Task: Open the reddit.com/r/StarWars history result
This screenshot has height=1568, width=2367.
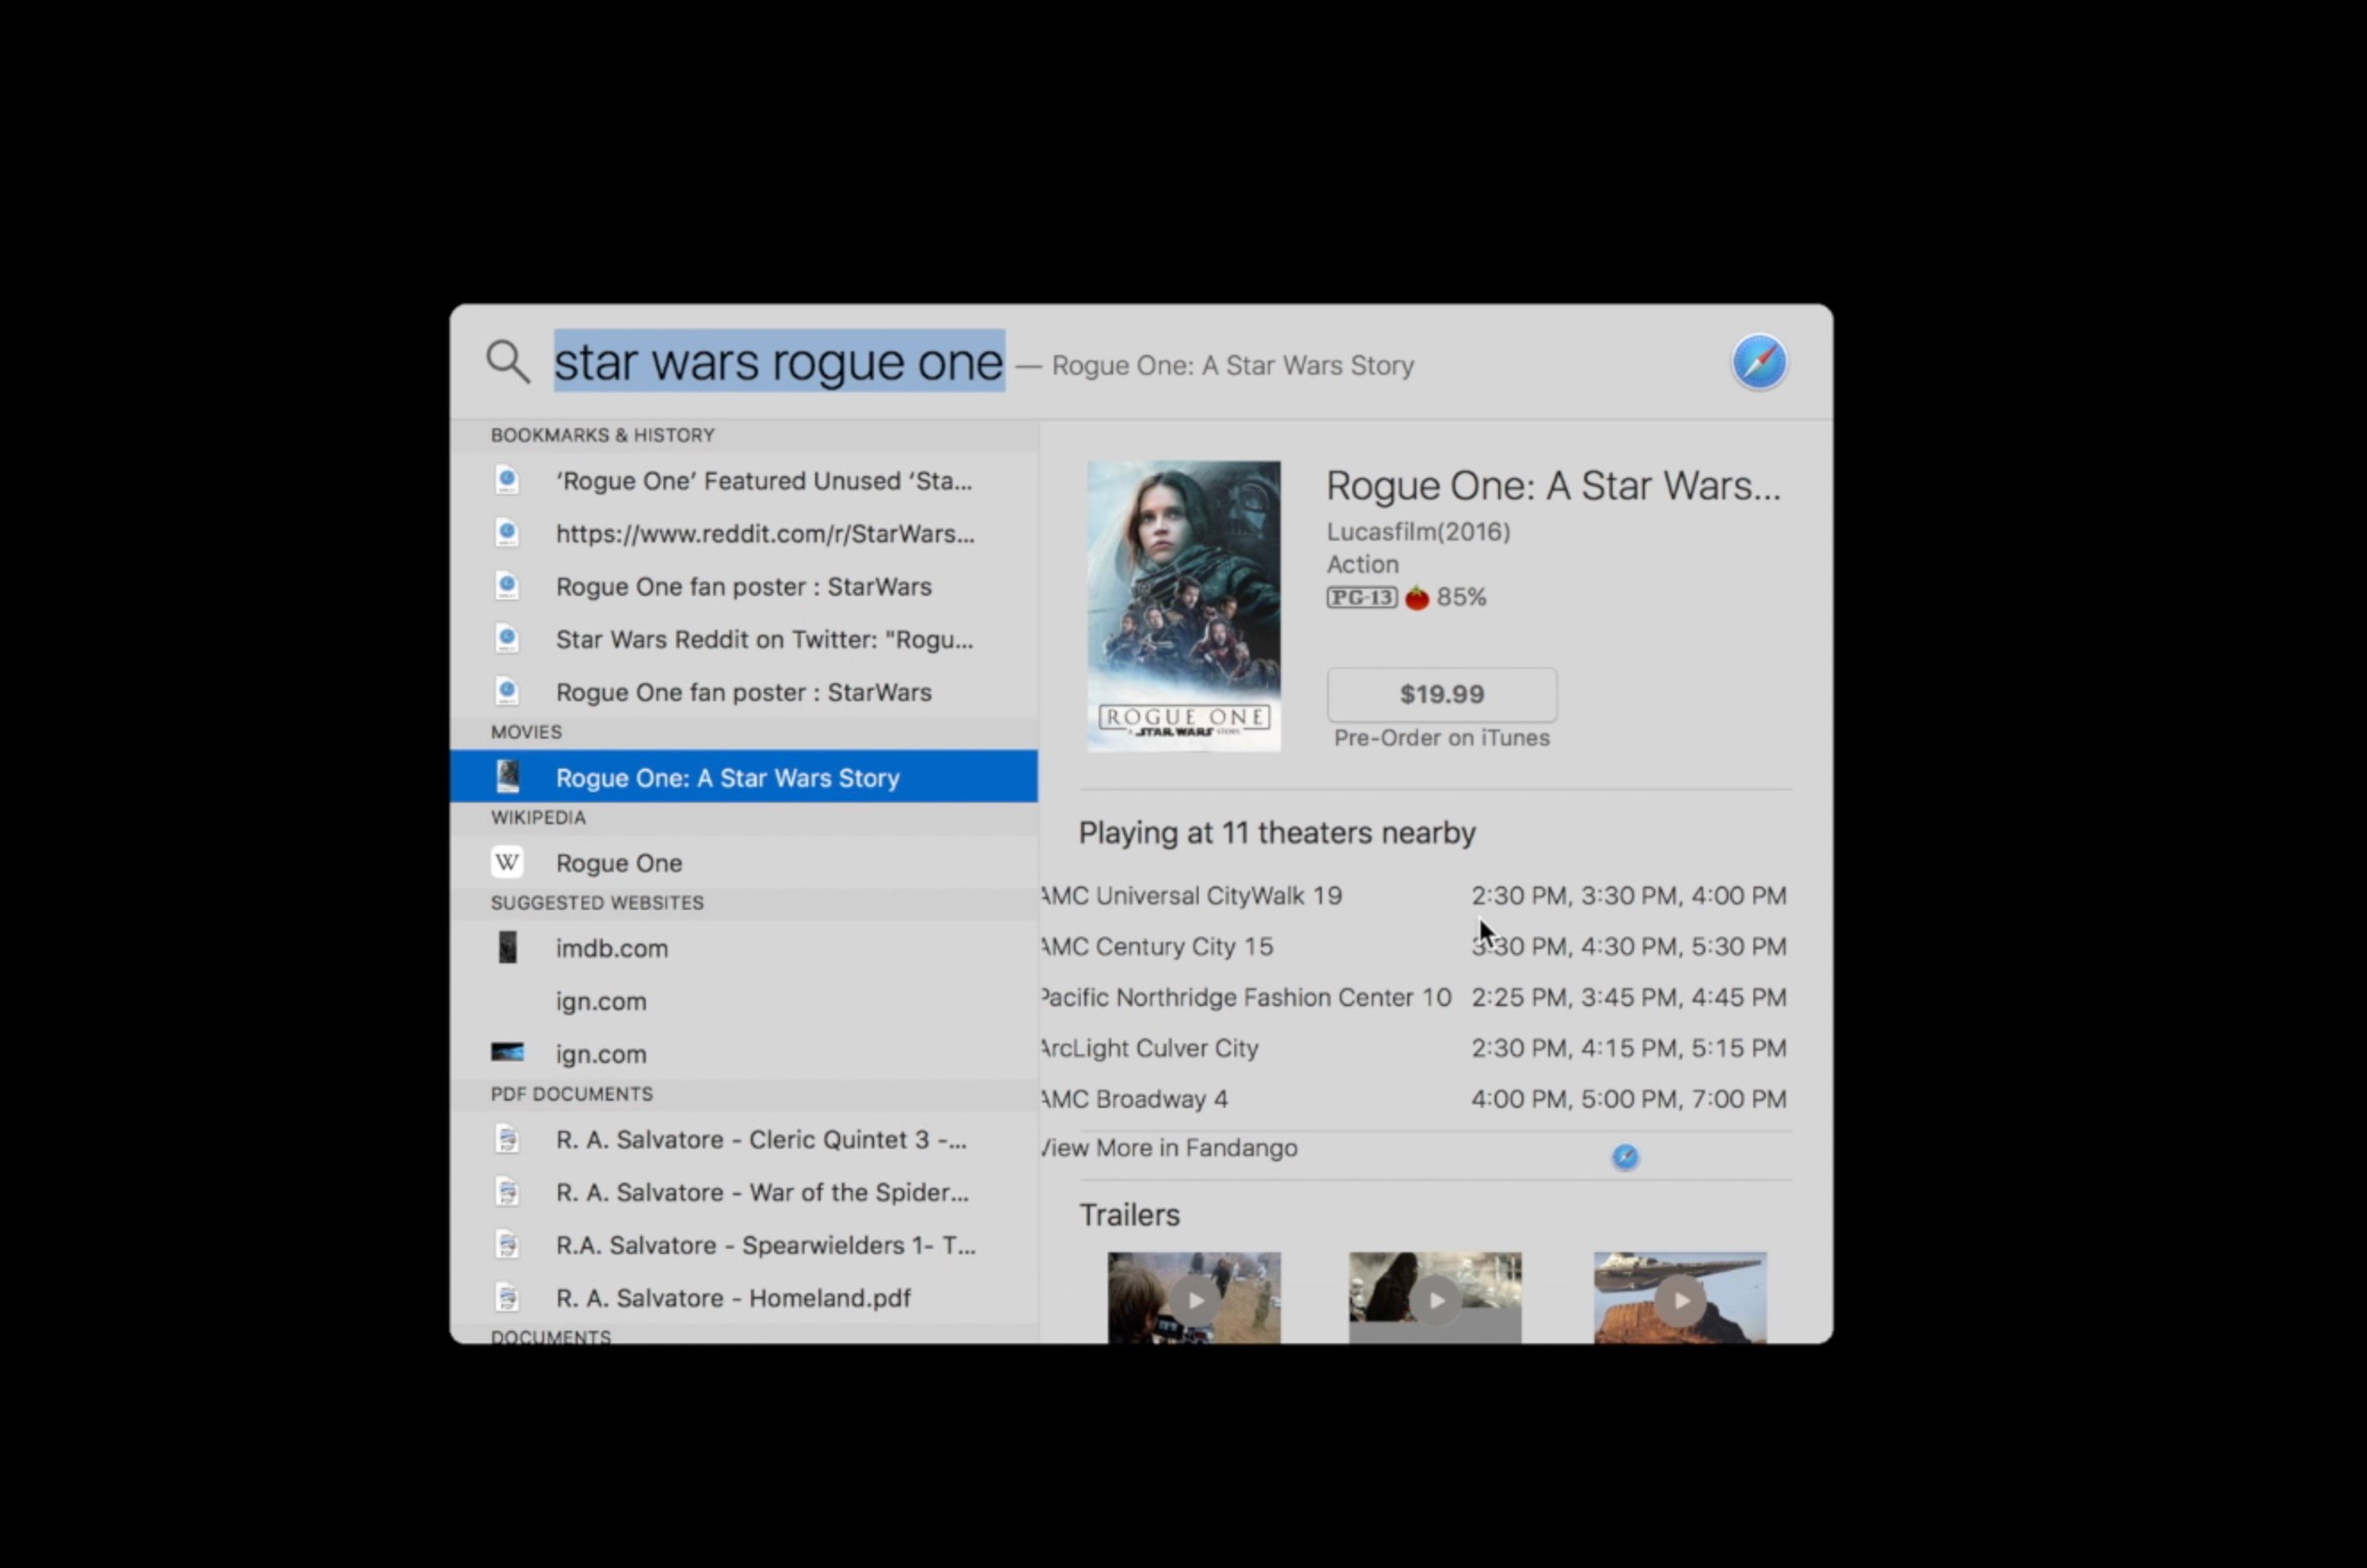Action: tap(744, 534)
